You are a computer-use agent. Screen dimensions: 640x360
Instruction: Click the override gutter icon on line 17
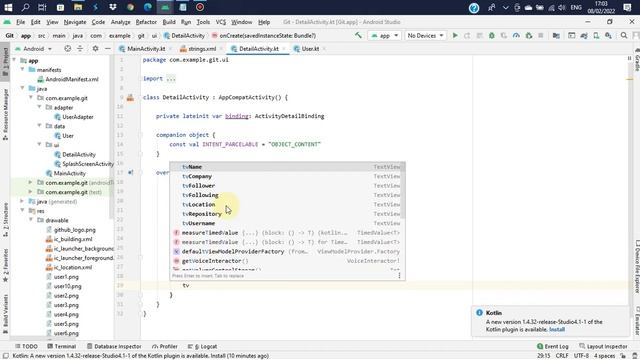[130, 173]
